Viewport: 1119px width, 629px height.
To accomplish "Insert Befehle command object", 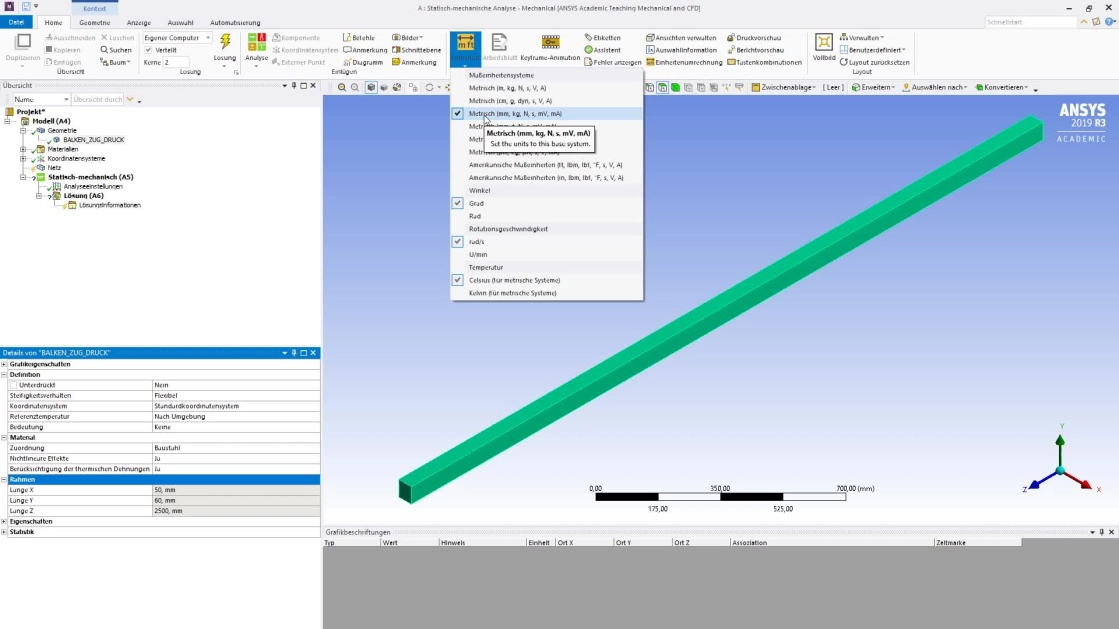I will [x=358, y=38].
